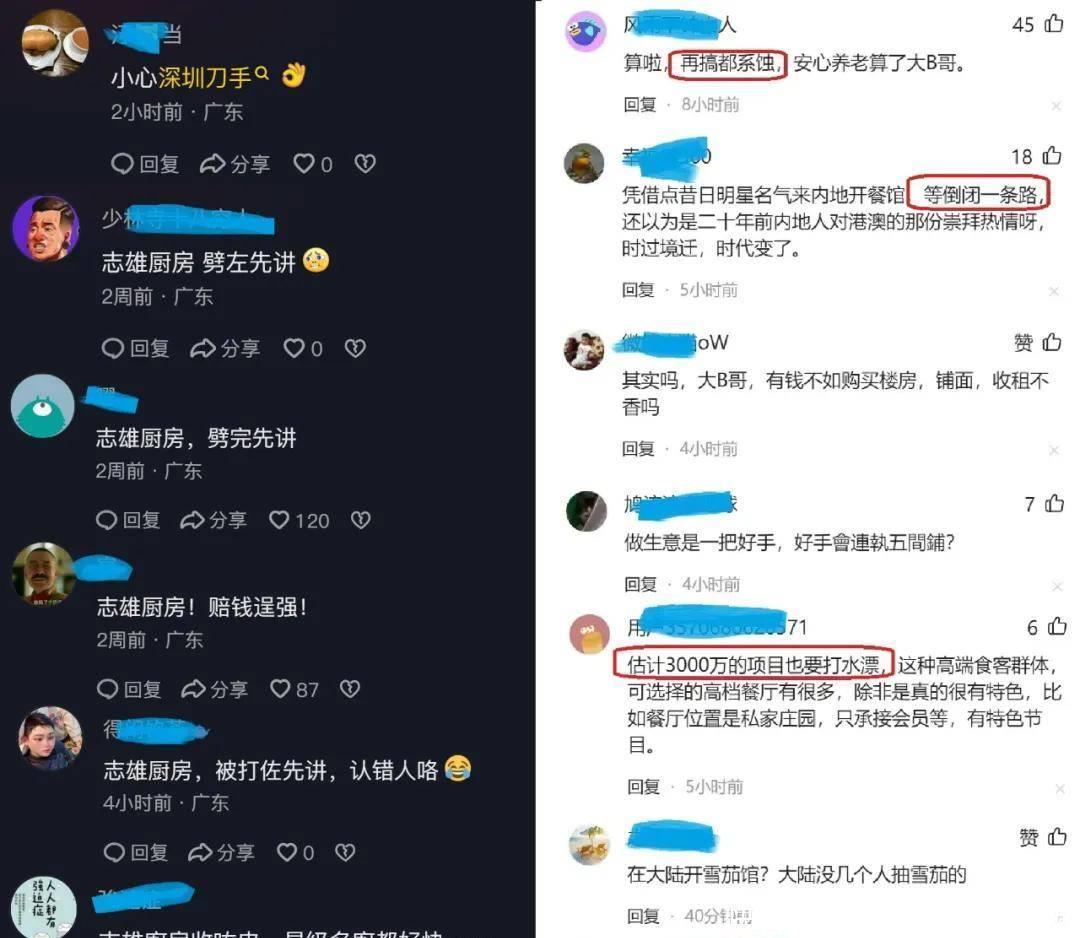
Task: Dismiss the '算啦，再搞都系蚀' comment with its ×
Action: click(x=1056, y=106)
